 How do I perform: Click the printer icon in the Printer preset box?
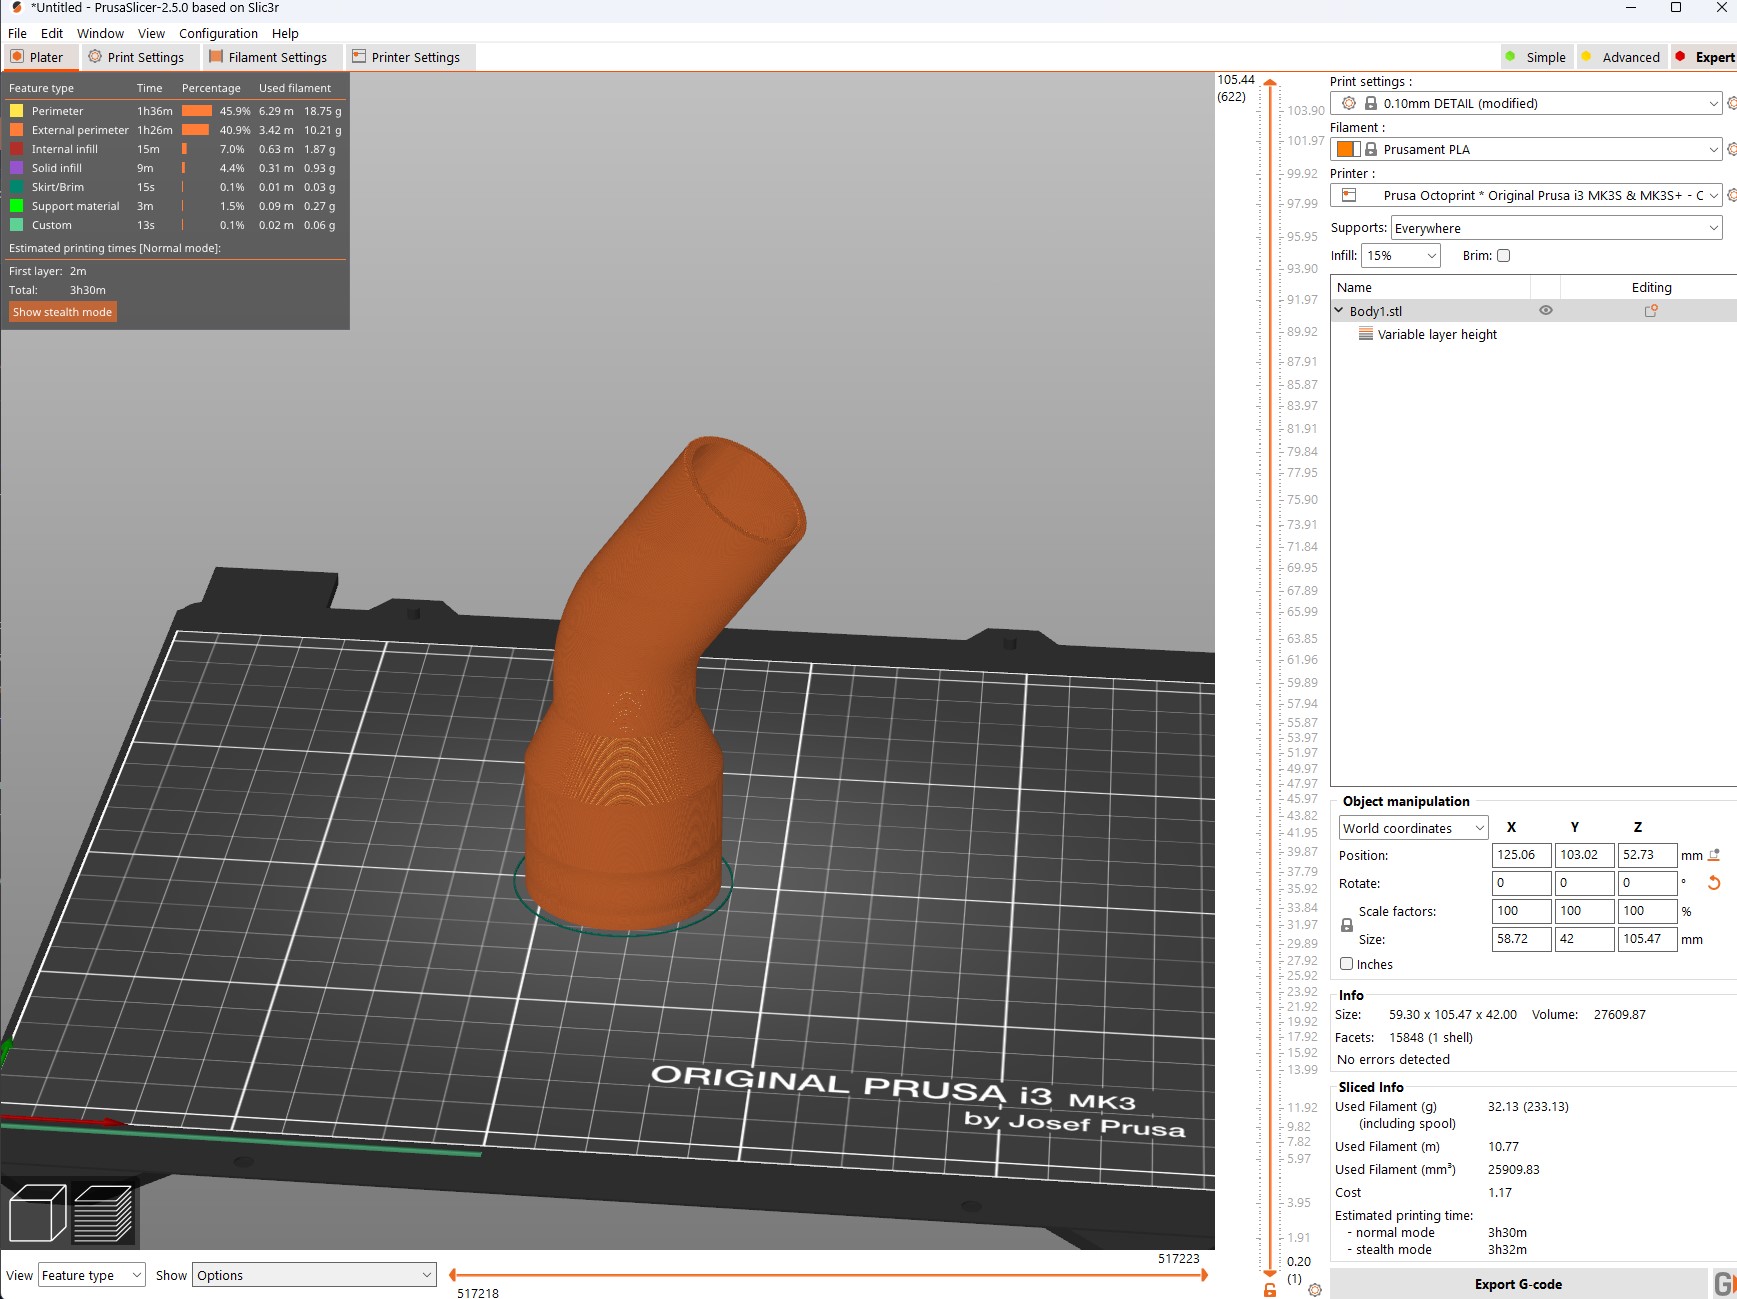click(x=1349, y=195)
